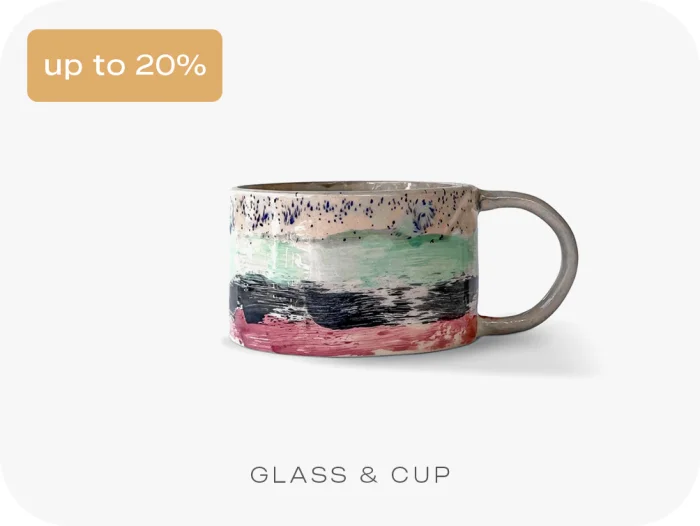700x526 pixels.
Task: Click the "20%" text inside orange badge
Action: pyautogui.click(x=171, y=65)
